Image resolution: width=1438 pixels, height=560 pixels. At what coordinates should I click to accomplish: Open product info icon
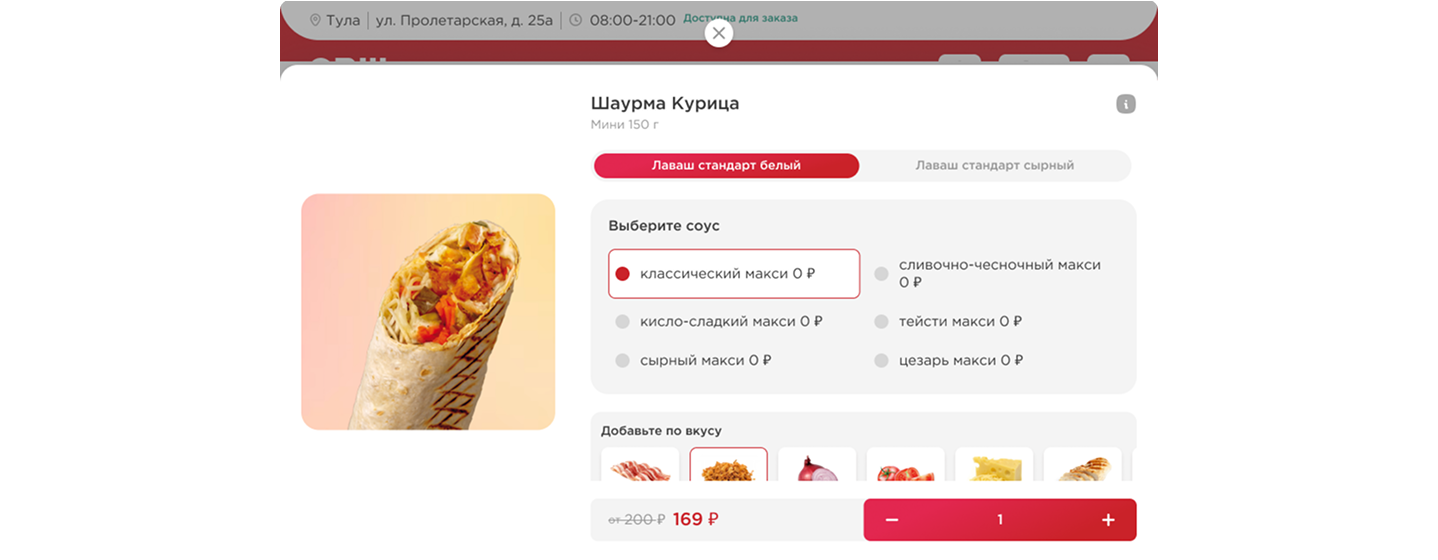[1126, 104]
